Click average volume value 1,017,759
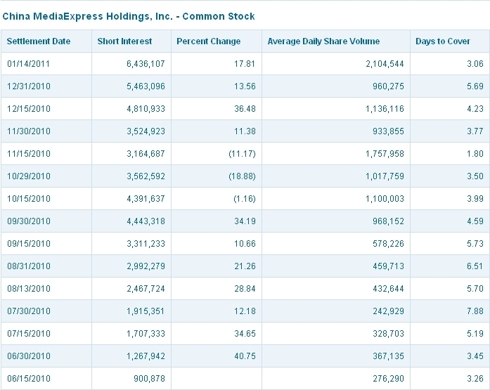Viewport: 490px width, 390px height. tap(385, 176)
